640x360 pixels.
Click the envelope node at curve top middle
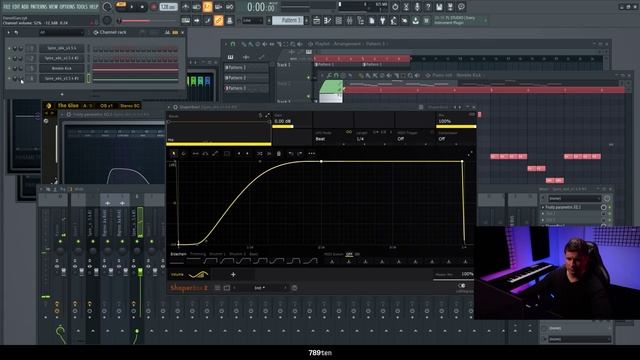pyautogui.click(x=321, y=162)
